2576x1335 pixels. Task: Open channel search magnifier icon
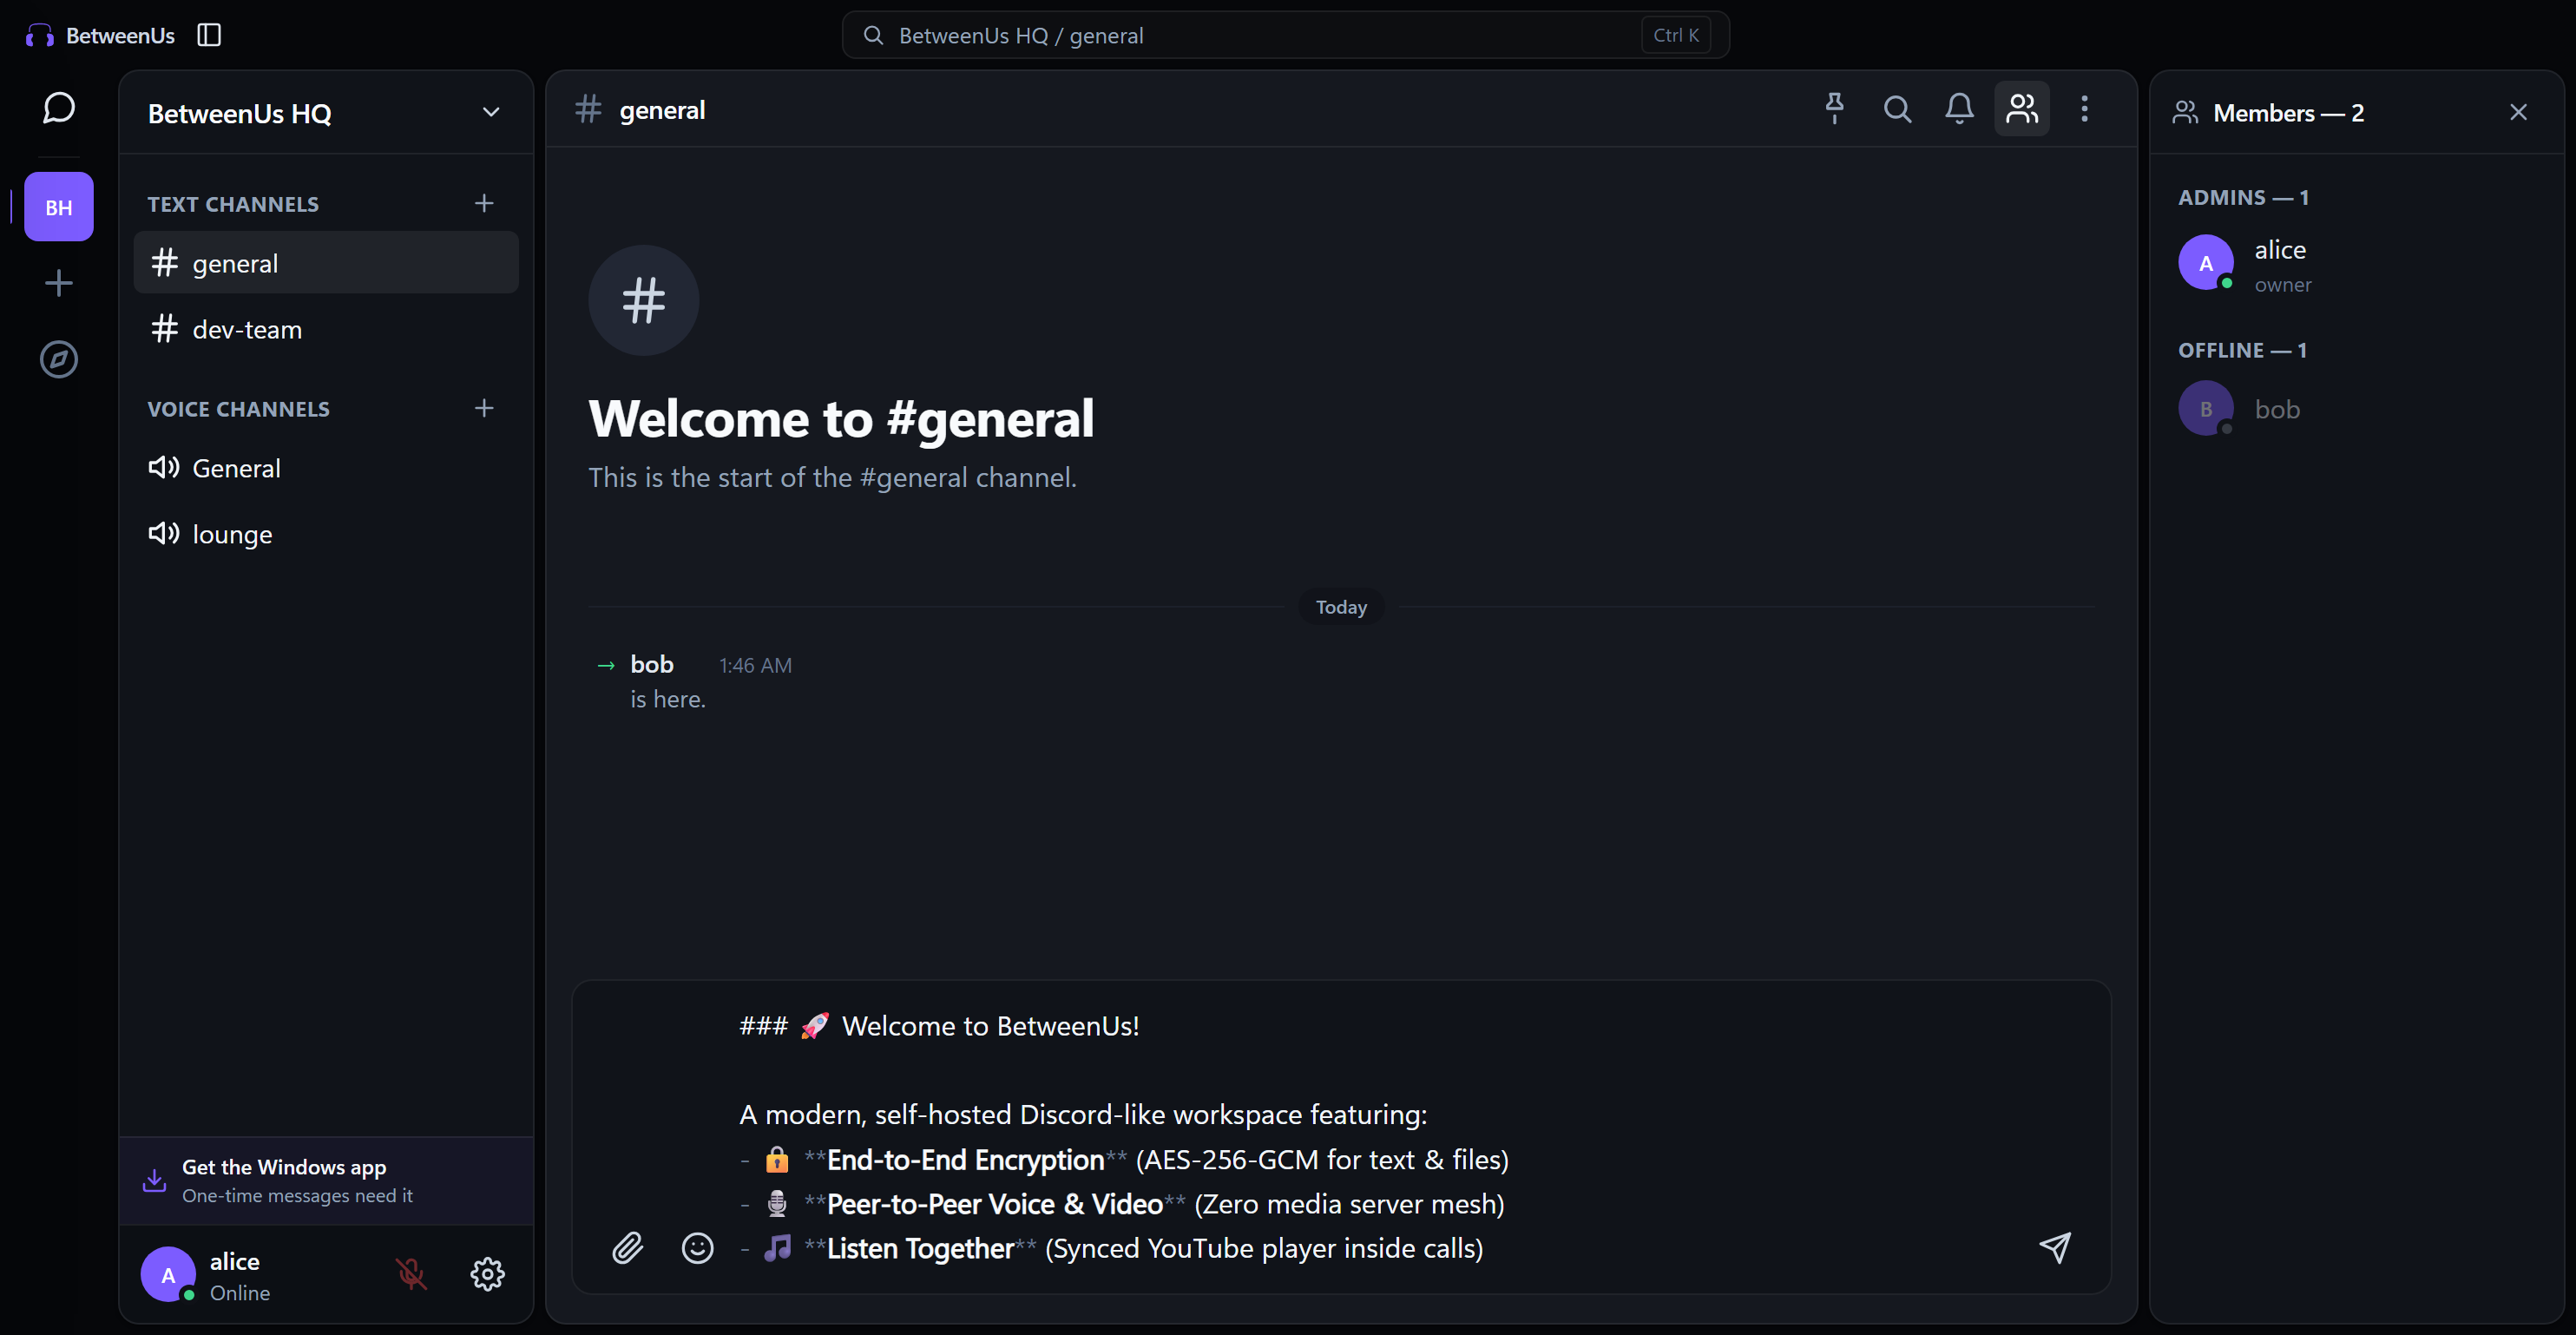click(1897, 108)
